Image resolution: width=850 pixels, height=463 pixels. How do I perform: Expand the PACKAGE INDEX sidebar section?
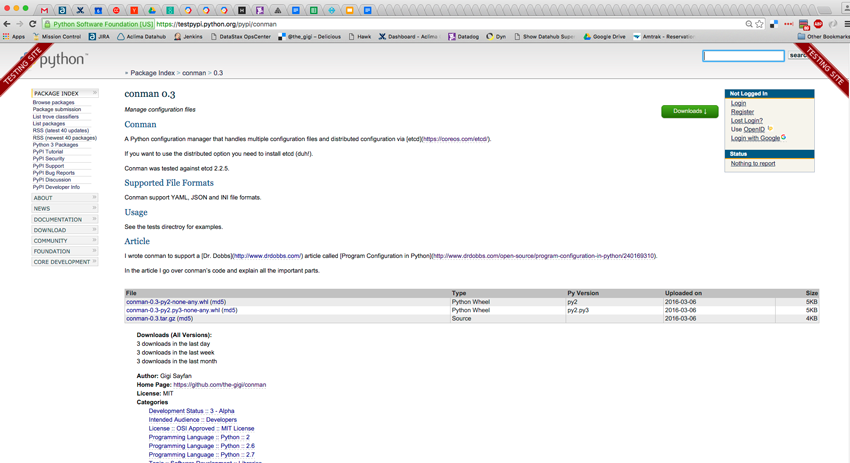[65, 93]
